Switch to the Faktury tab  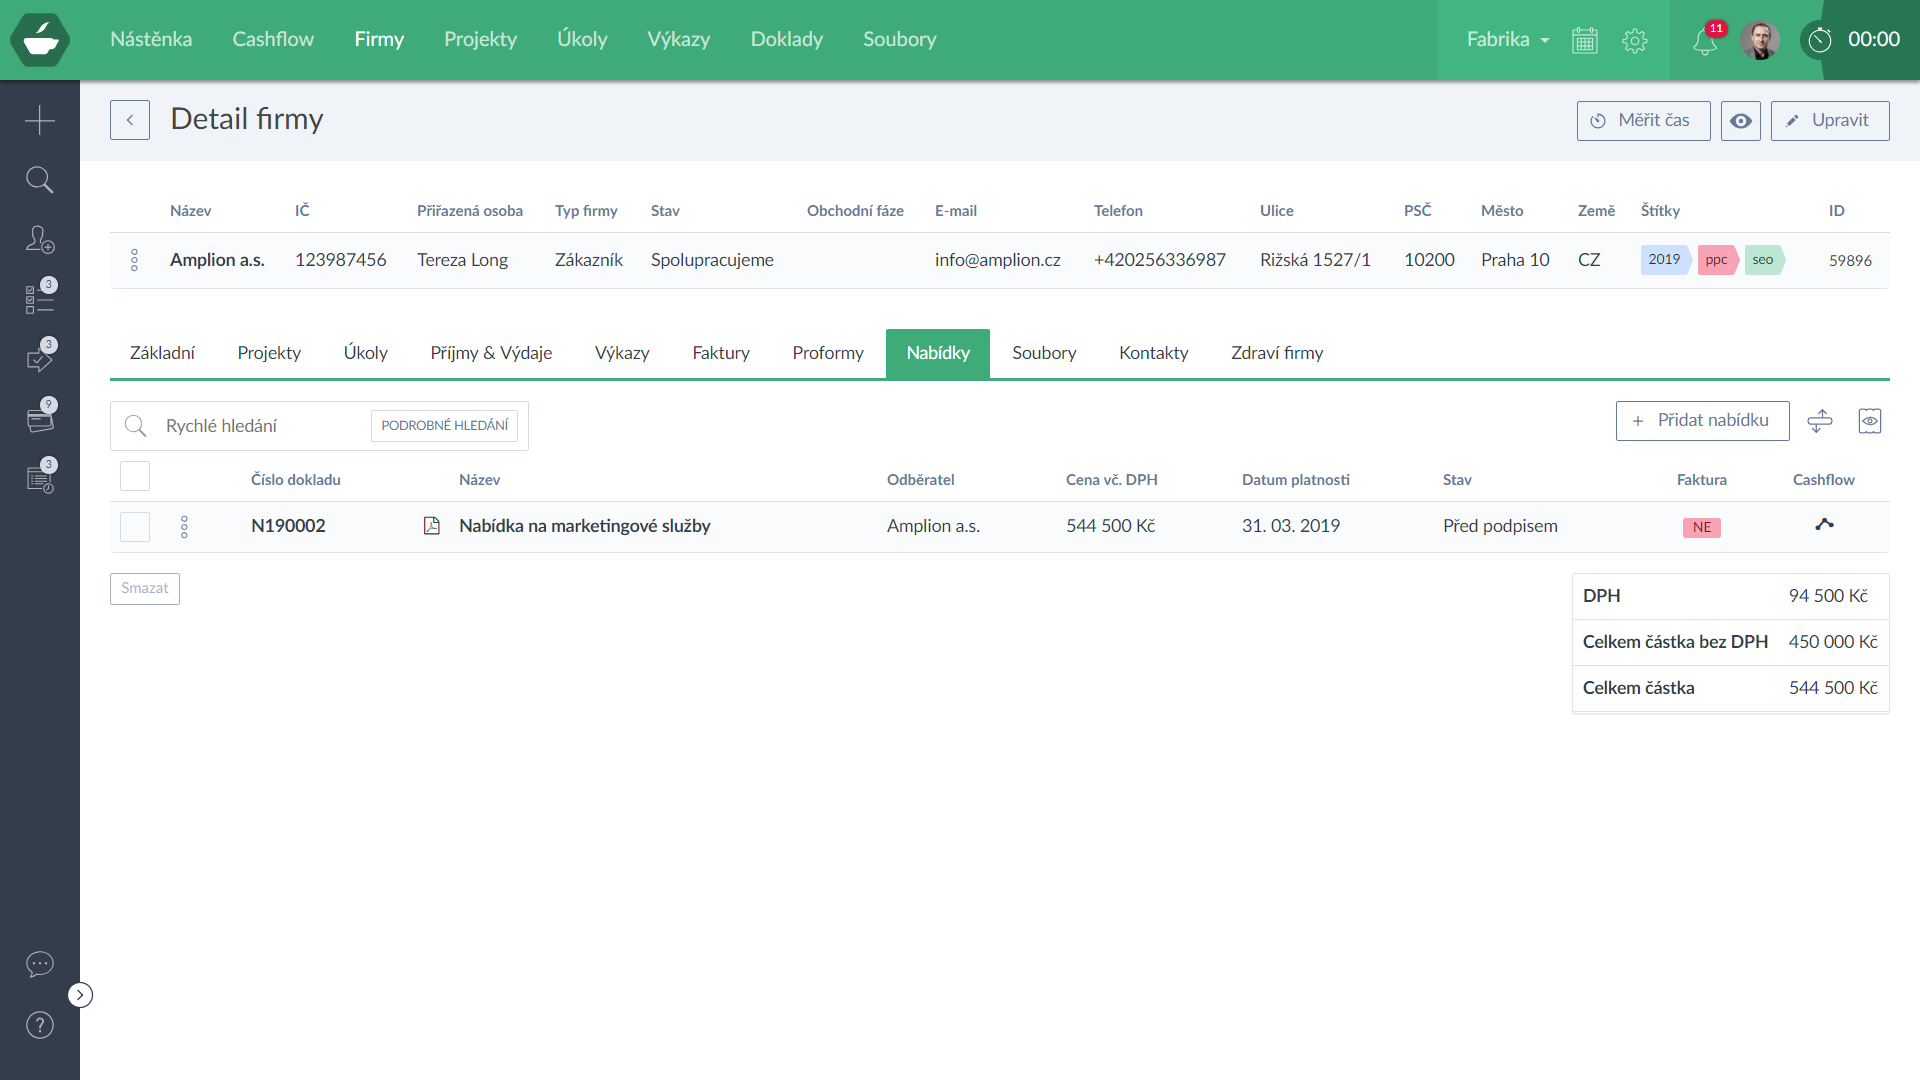coord(720,353)
